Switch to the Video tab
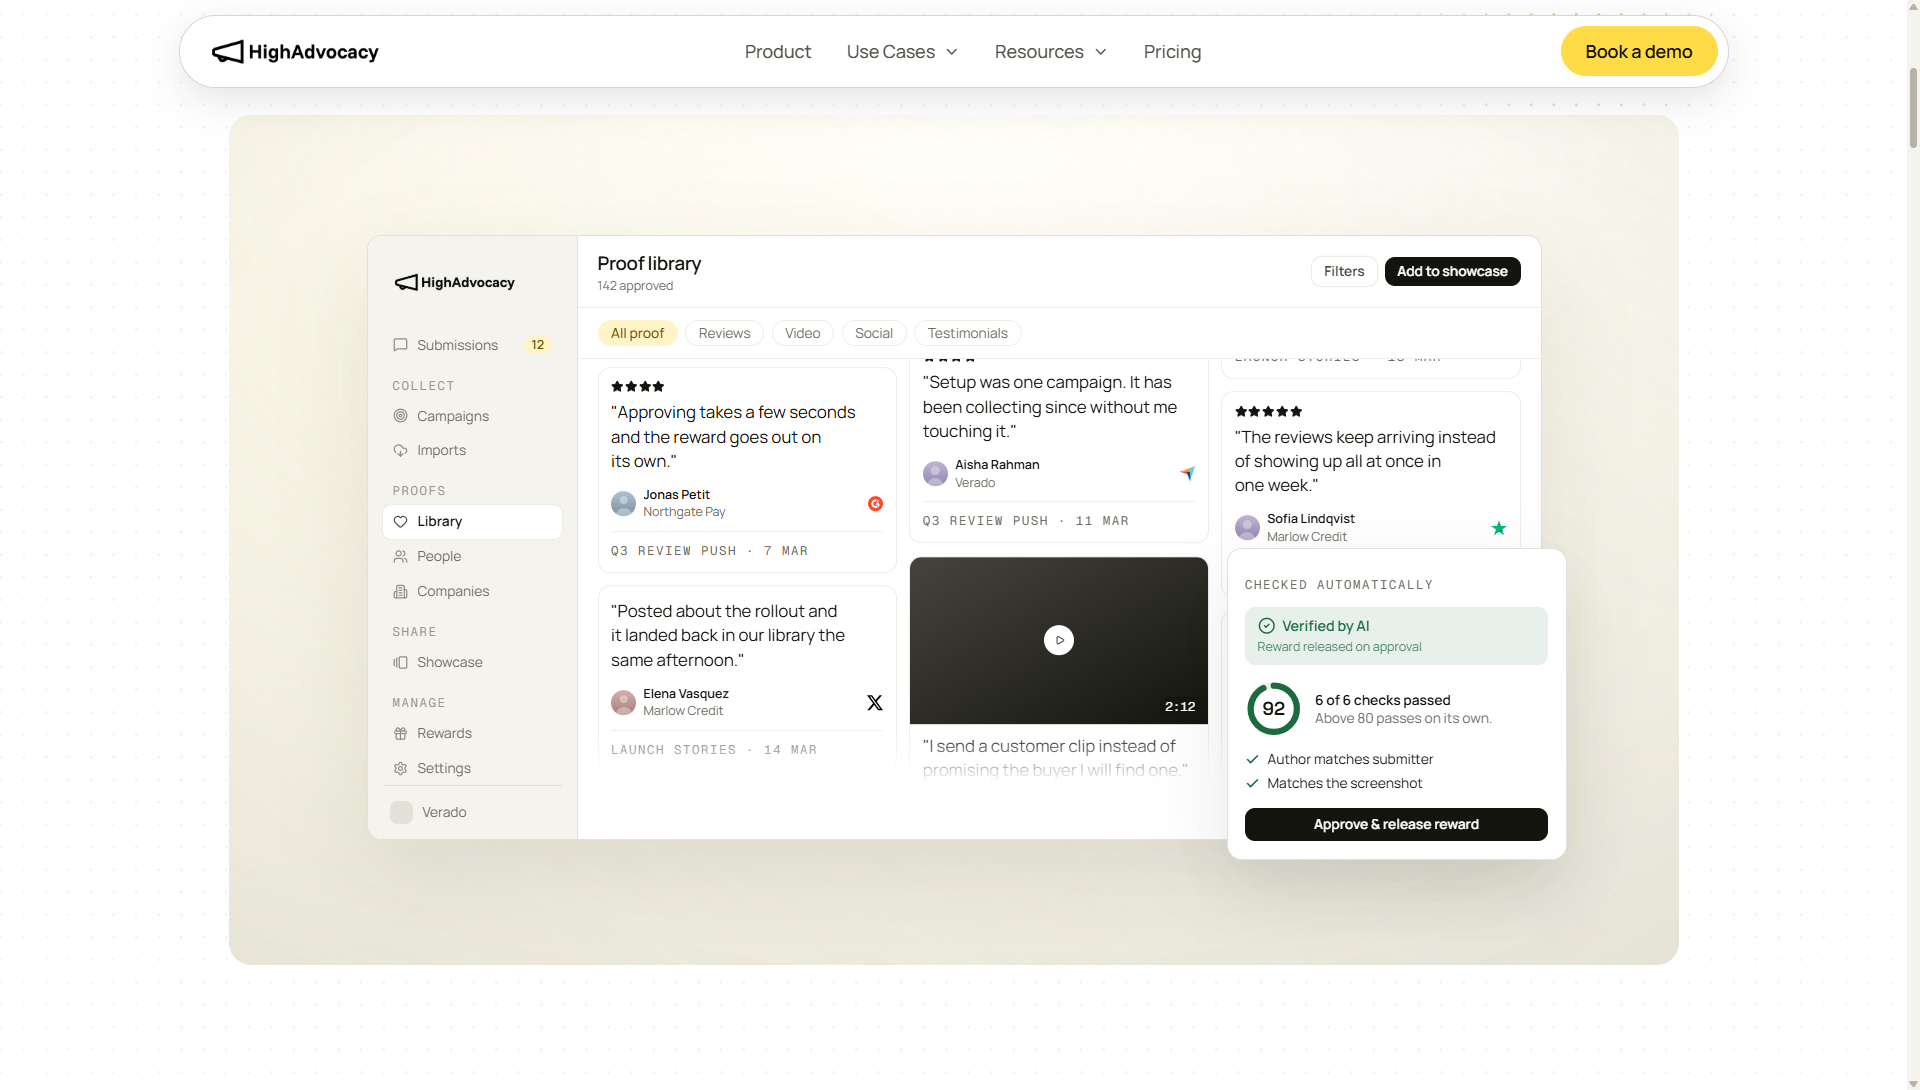This screenshot has height=1090, width=1920. (802, 334)
